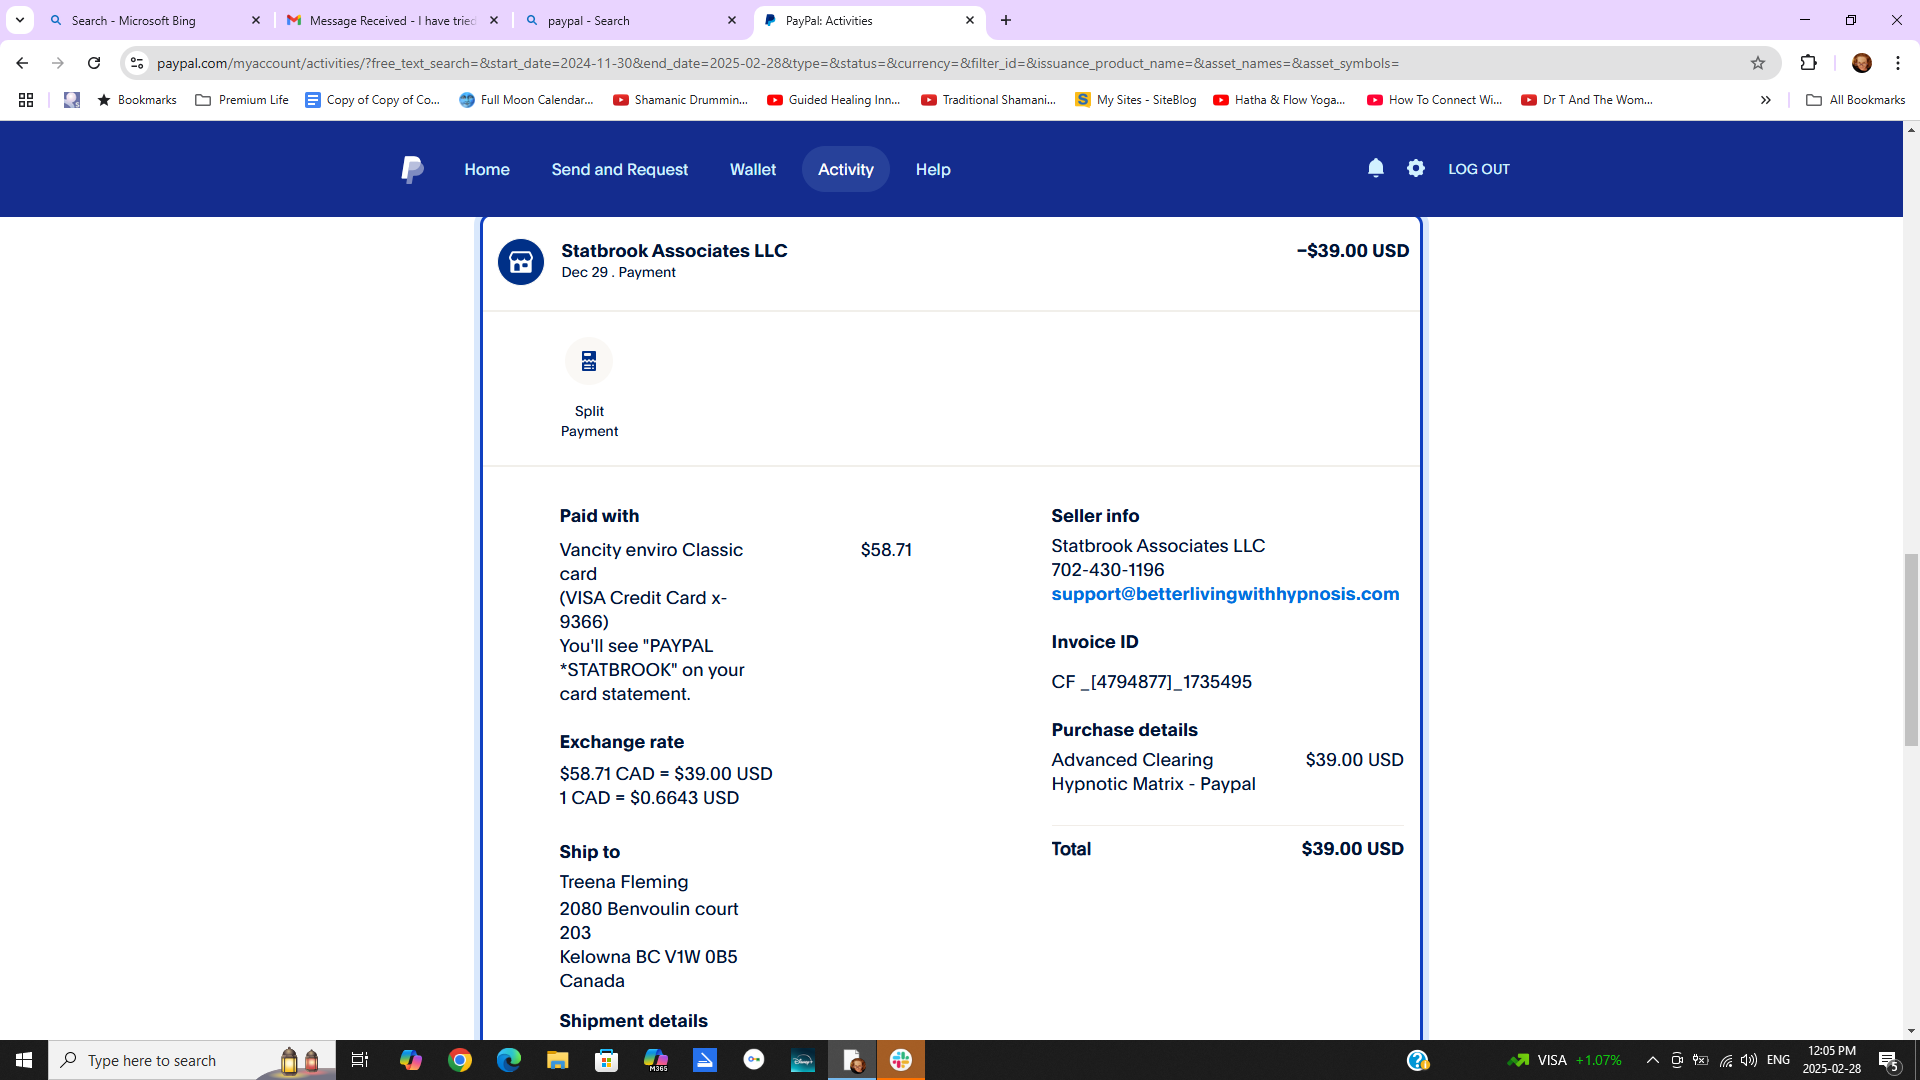1920x1080 pixels.
Task: Reload the current page
Action: pyautogui.click(x=94, y=63)
